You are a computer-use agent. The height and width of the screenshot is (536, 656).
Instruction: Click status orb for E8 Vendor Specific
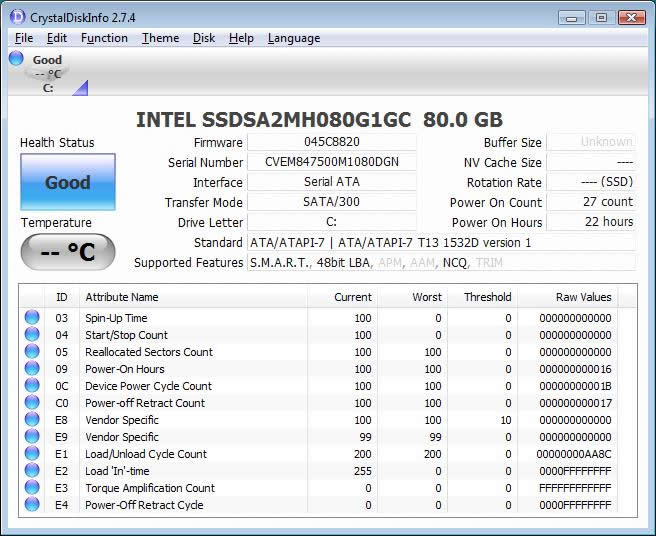(32, 420)
